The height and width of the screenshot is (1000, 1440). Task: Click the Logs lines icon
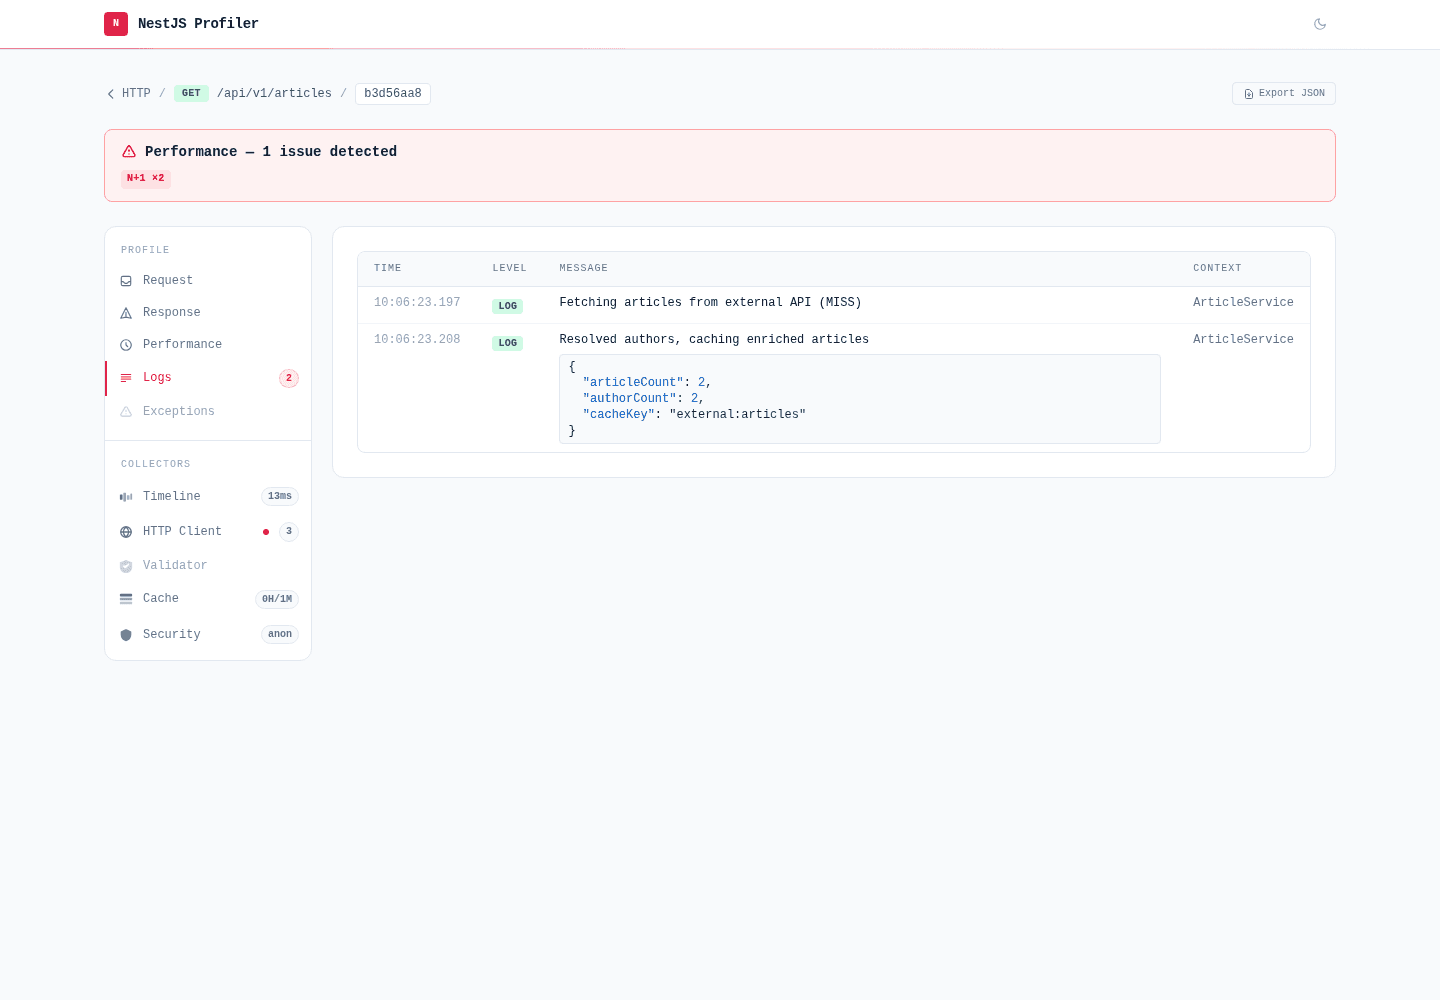tap(126, 378)
